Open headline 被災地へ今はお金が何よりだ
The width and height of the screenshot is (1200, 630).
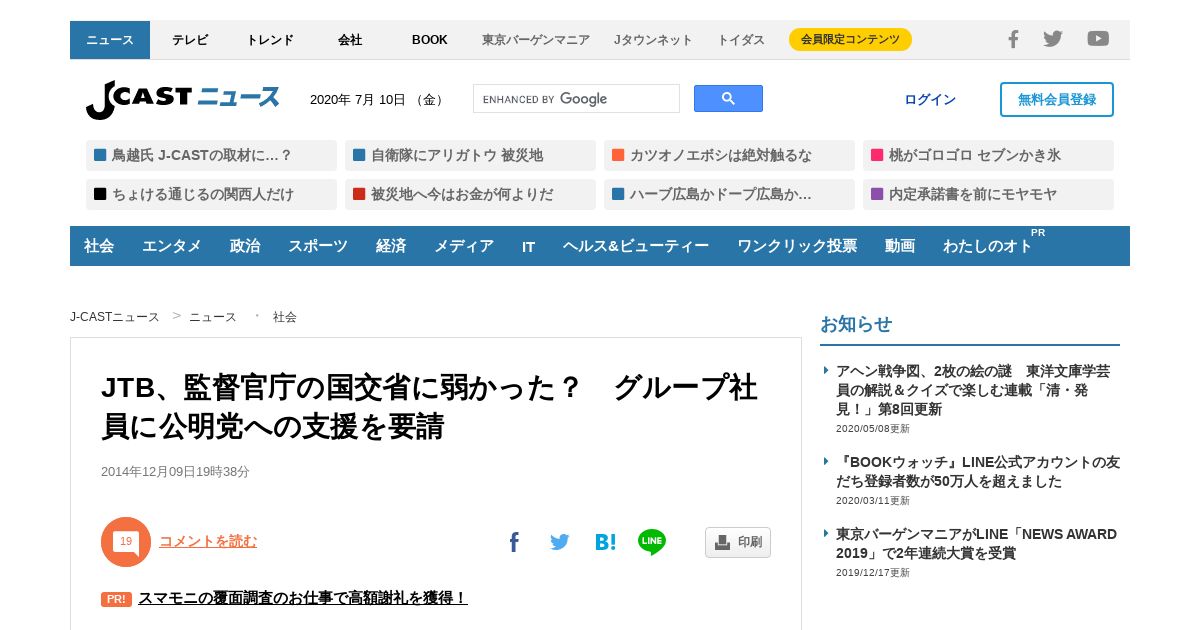[x=470, y=195]
